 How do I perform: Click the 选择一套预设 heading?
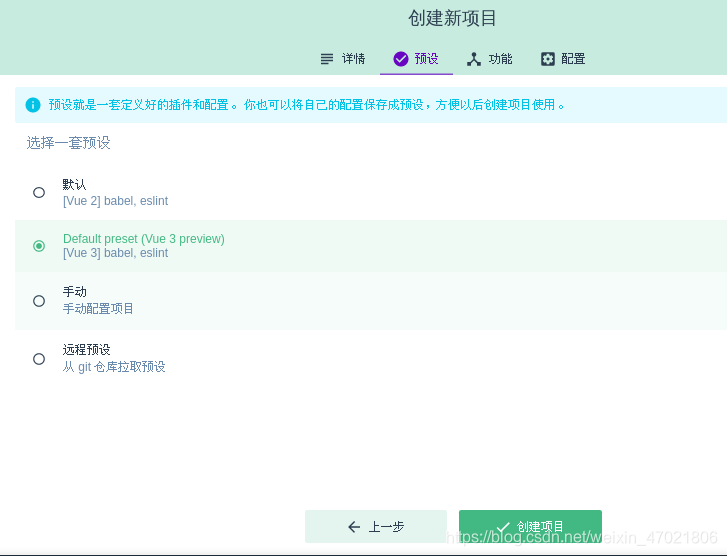click(69, 143)
